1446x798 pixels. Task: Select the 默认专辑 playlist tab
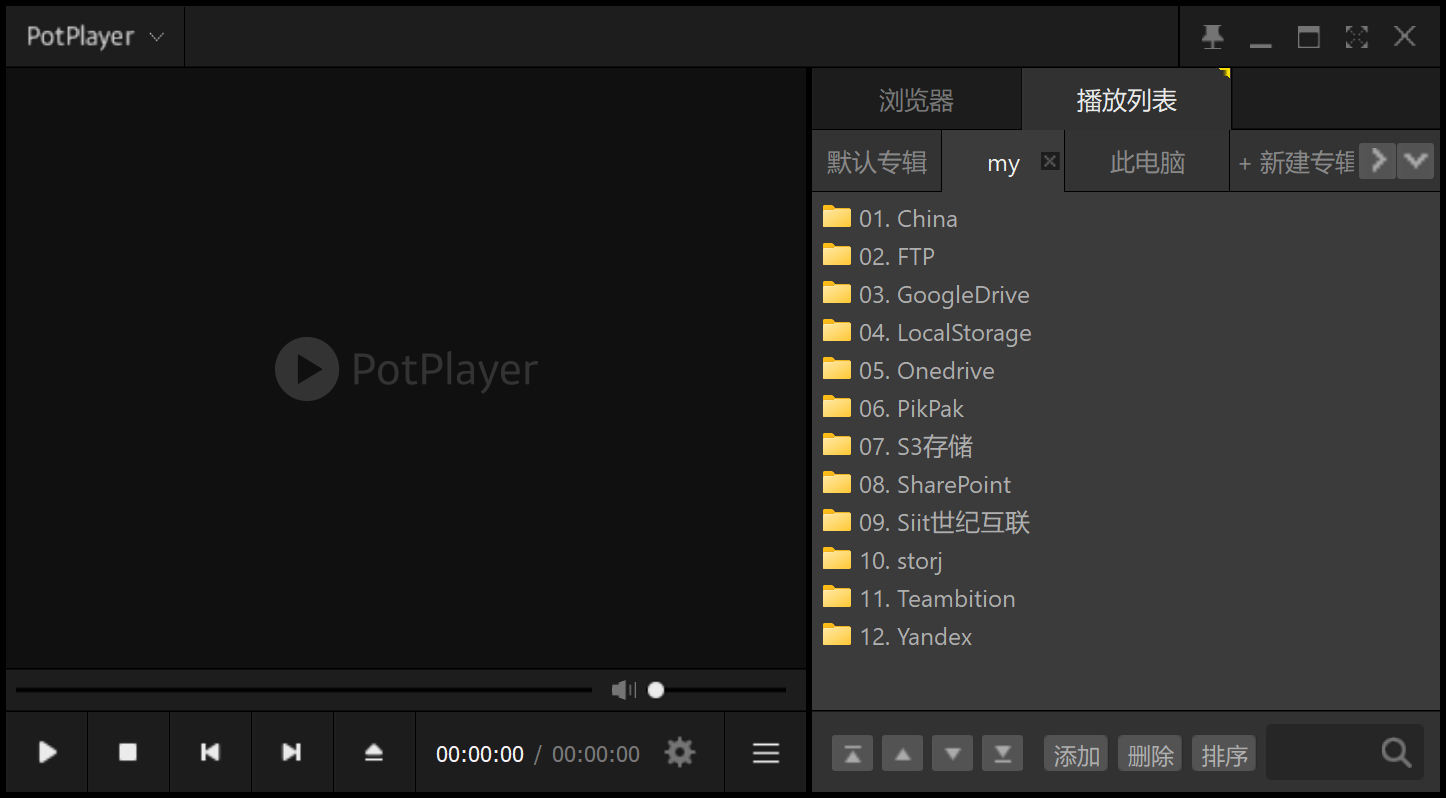coord(877,162)
